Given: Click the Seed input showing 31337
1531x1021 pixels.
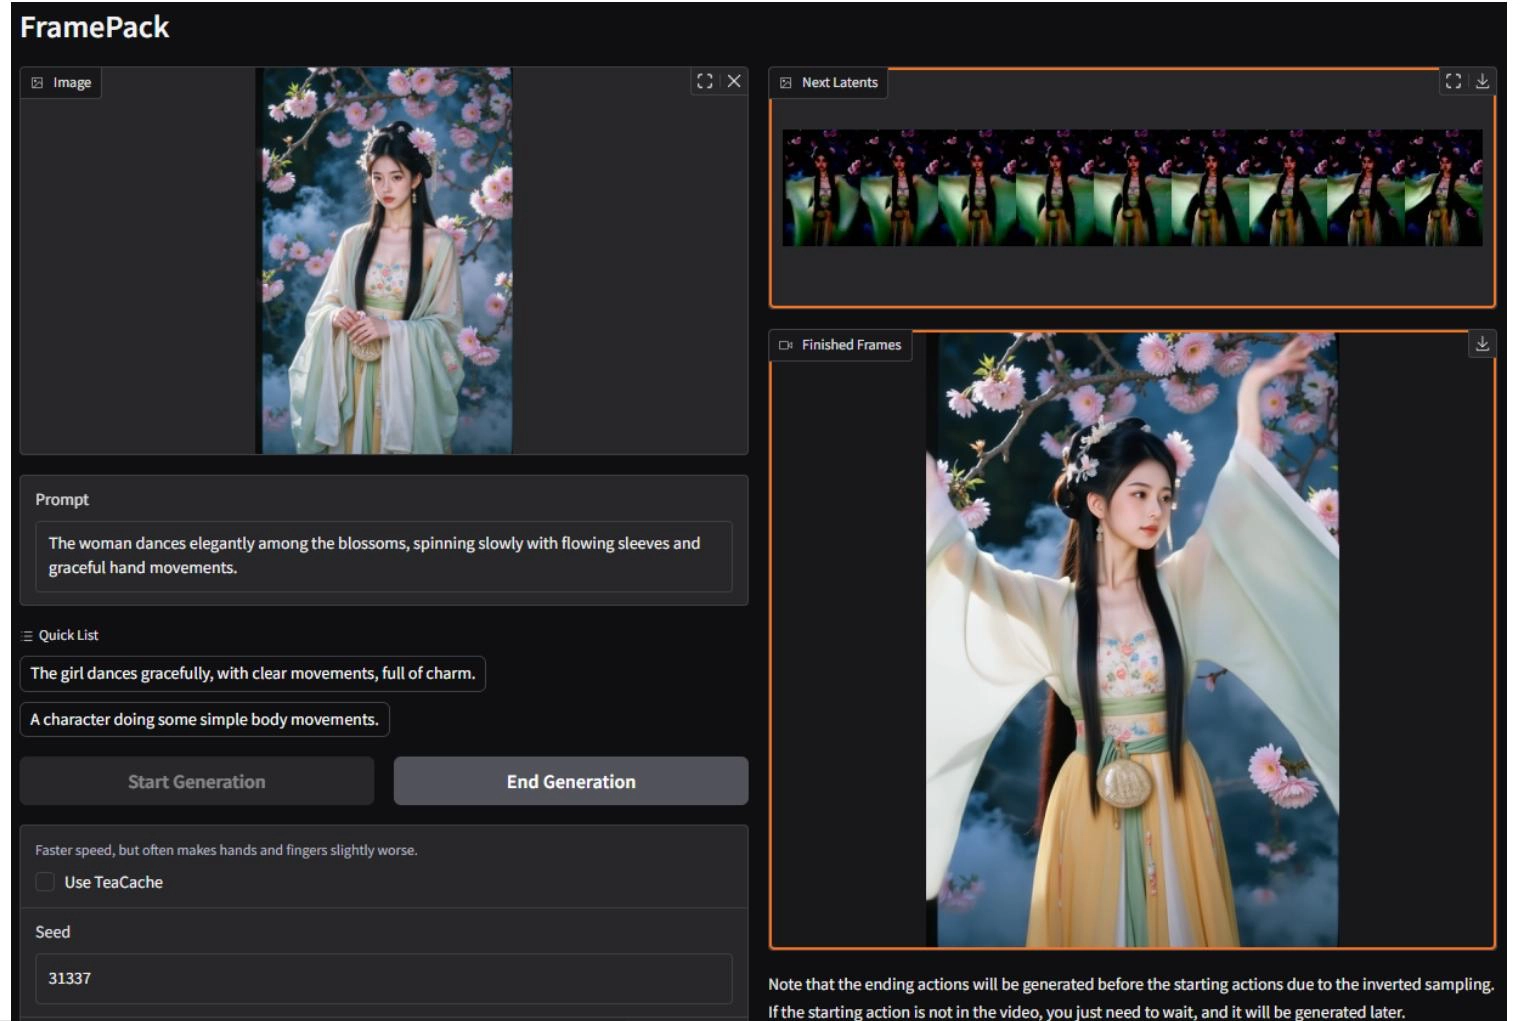Looking at the screenshot, I should click(x=383, y=978).
